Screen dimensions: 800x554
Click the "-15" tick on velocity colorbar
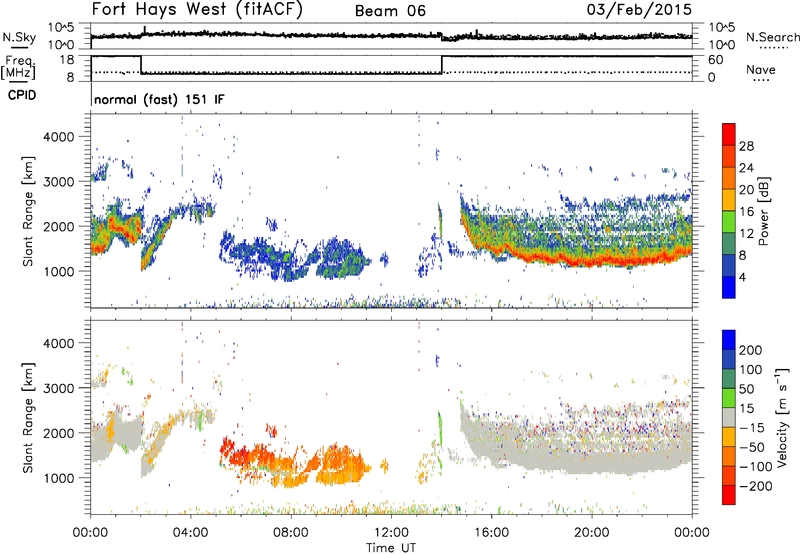751,427
